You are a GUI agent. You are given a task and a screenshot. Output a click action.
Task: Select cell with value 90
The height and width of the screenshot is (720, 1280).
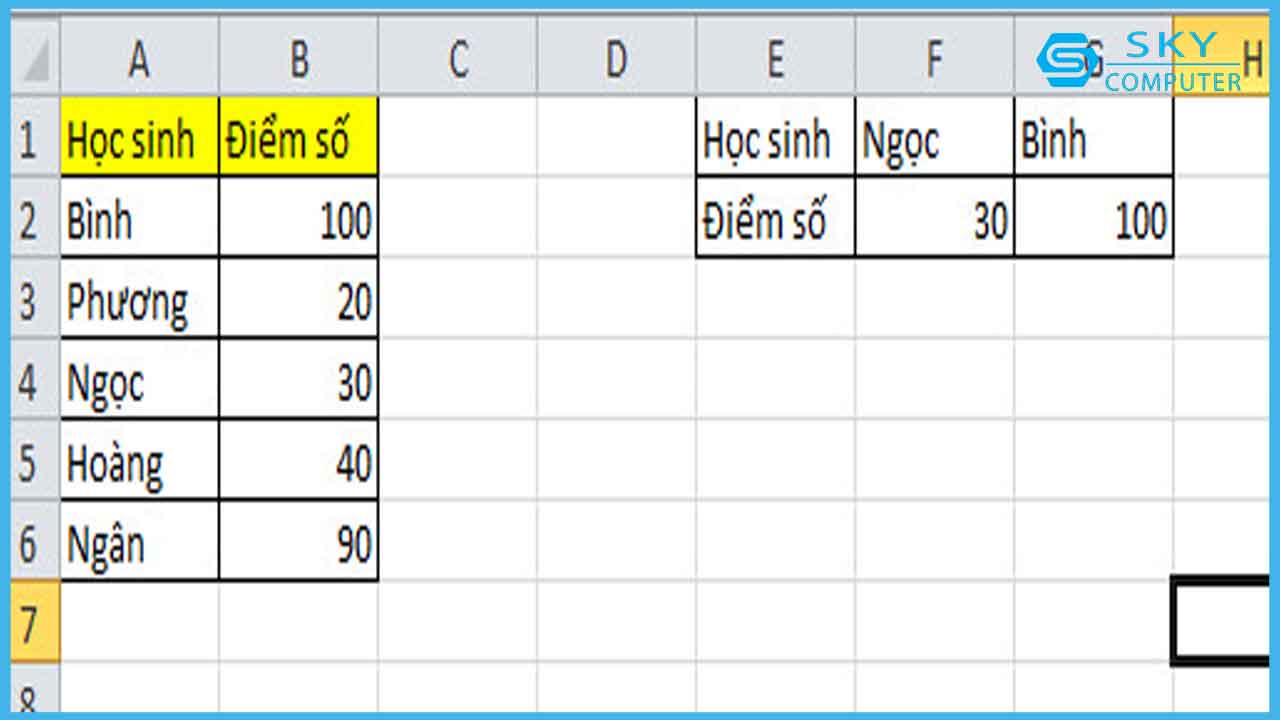tap(298, 541)
